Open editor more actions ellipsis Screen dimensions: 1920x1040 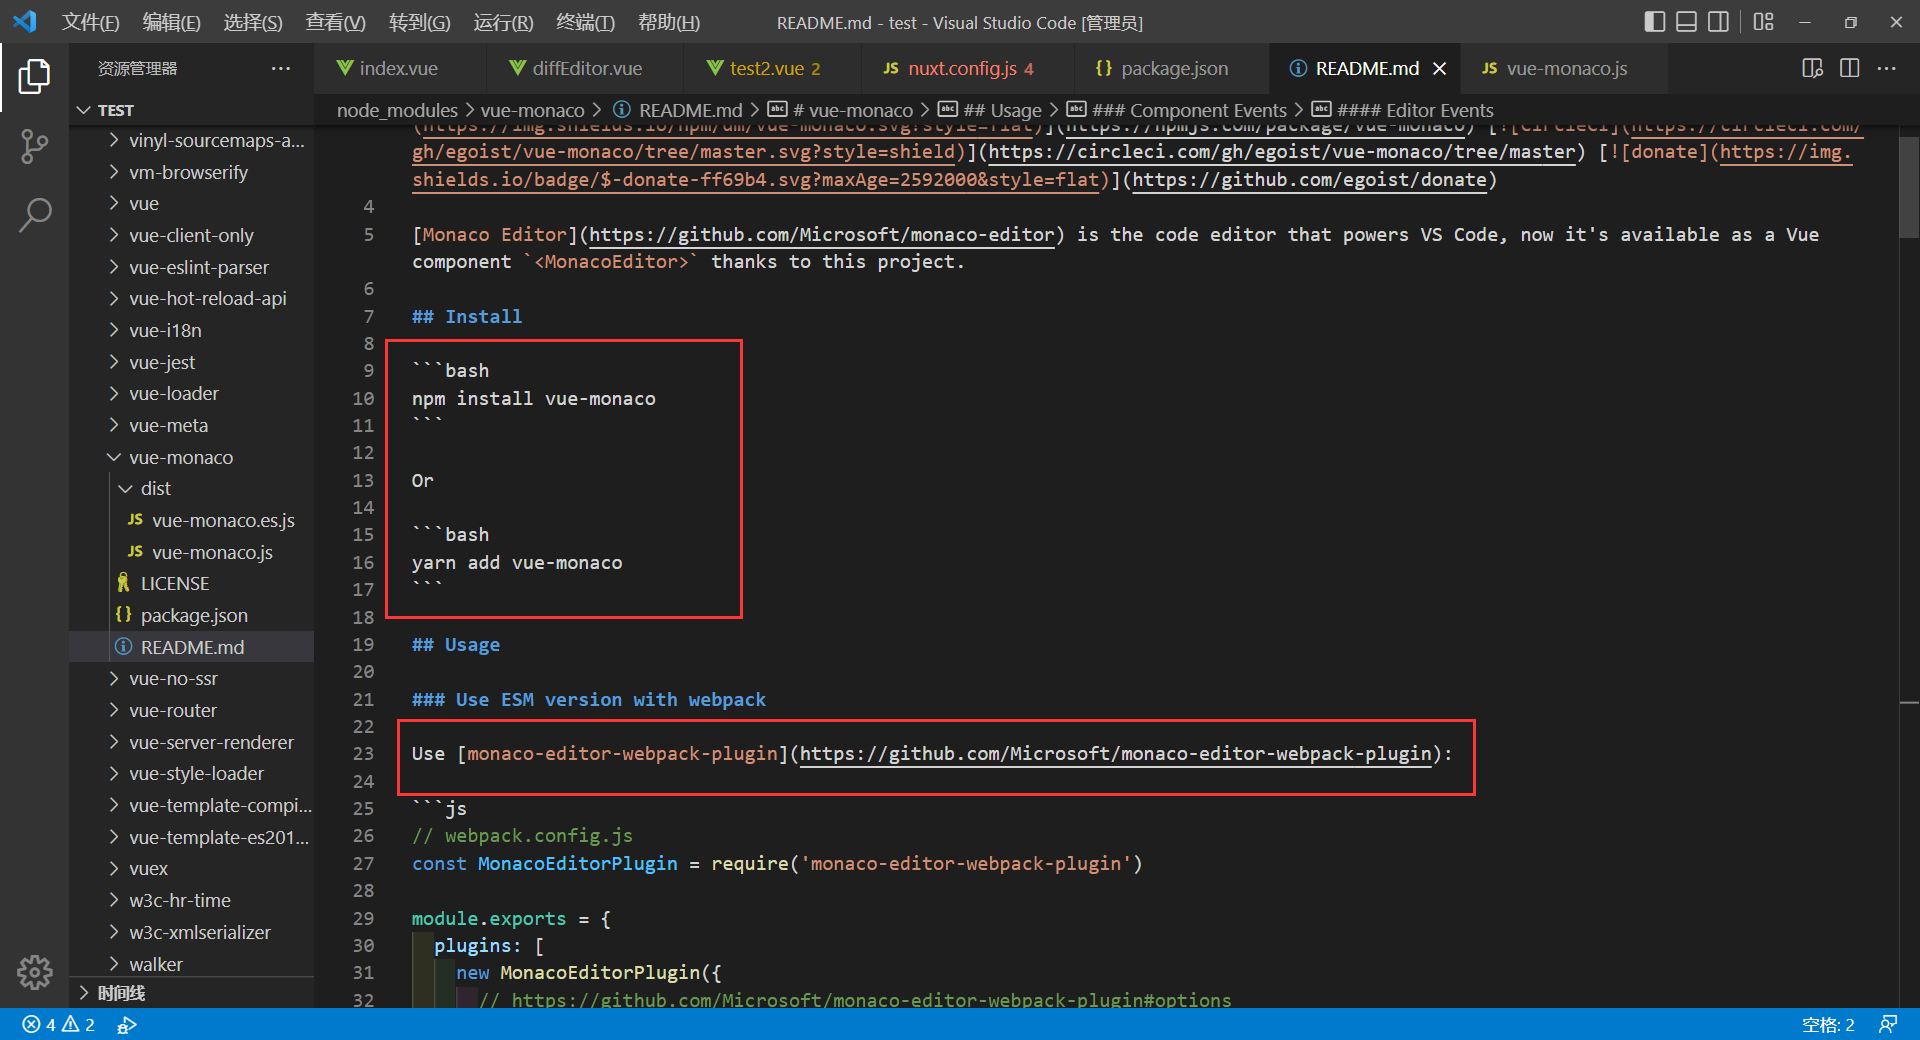coord(1887,68)
